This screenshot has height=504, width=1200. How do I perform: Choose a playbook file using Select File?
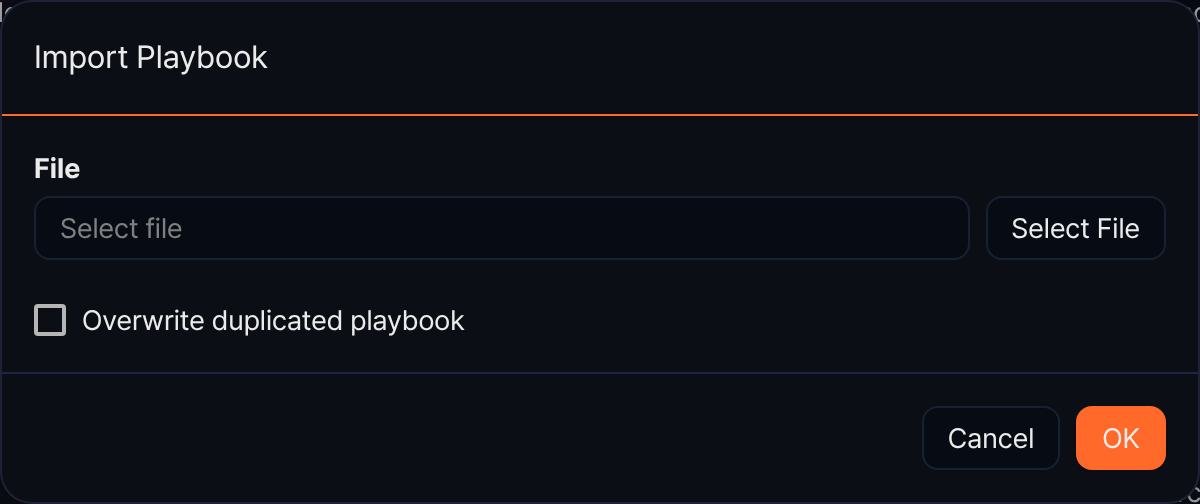coord(1075,228)
